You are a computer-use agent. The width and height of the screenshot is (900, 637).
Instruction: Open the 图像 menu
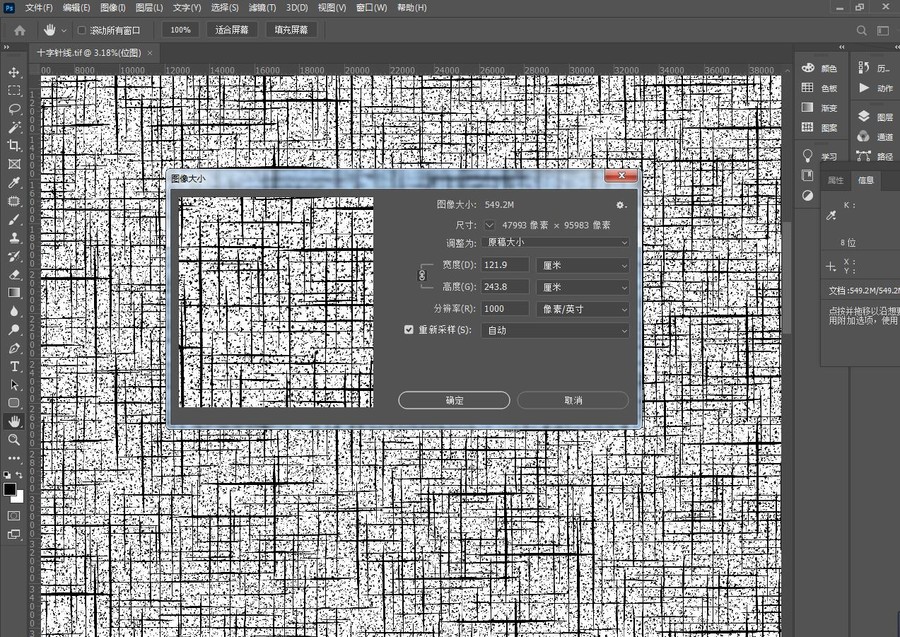[112, 7]
